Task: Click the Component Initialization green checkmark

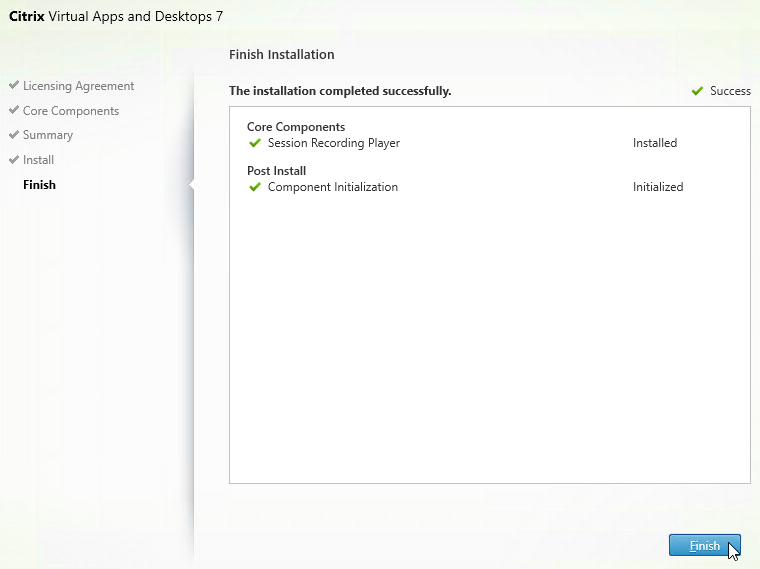Action: [x=254, y=187]
